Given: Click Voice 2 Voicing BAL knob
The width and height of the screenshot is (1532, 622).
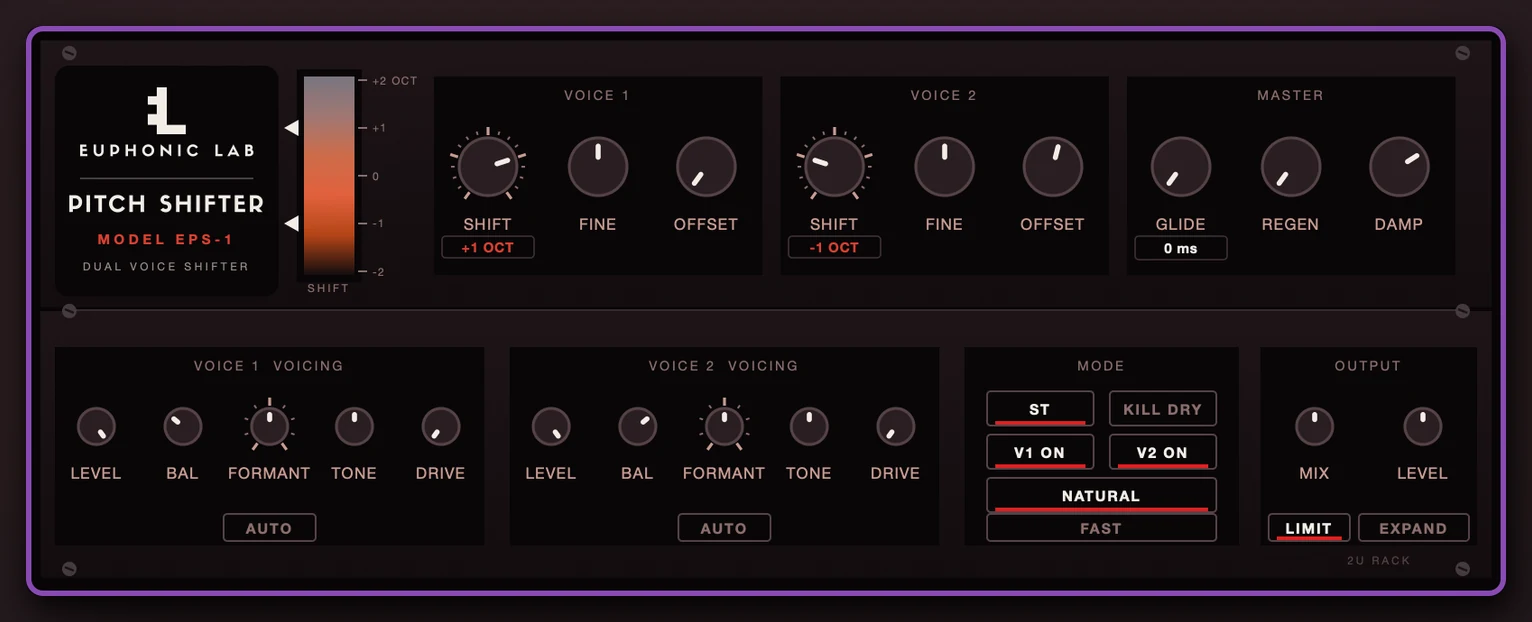Looking at the screenshot, I should pos(637,427).
